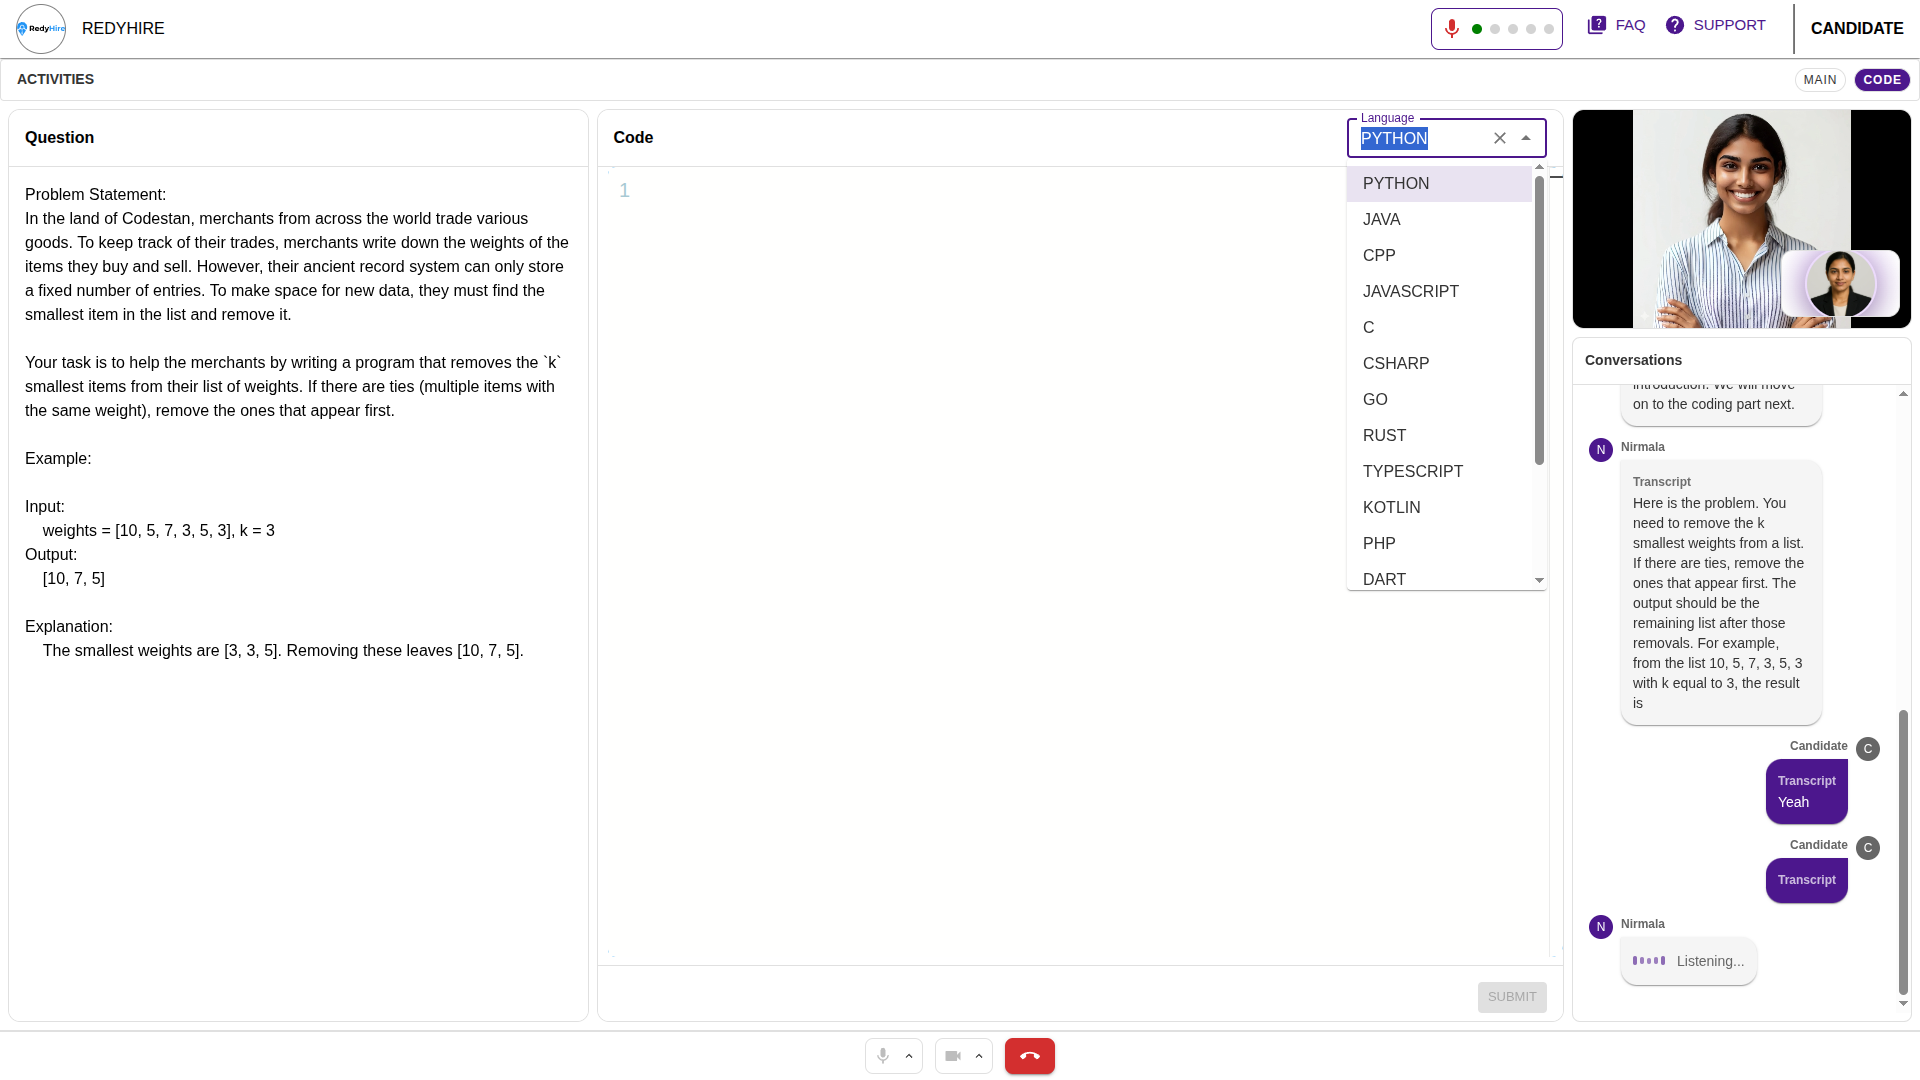This screenshot has height=1080, width=1920.
Task: Click the SUBMIT button
Action: coord(1512,997)
